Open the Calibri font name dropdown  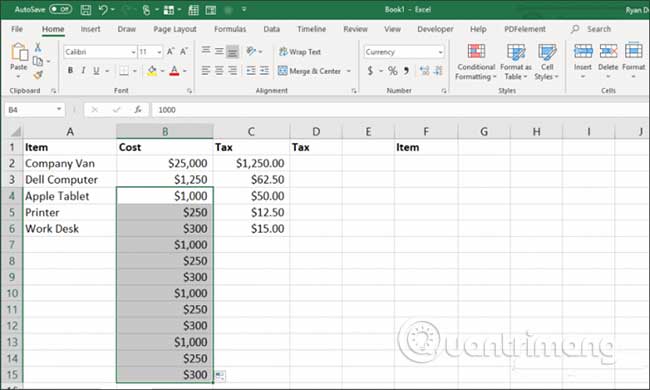[x=133, y=52]
